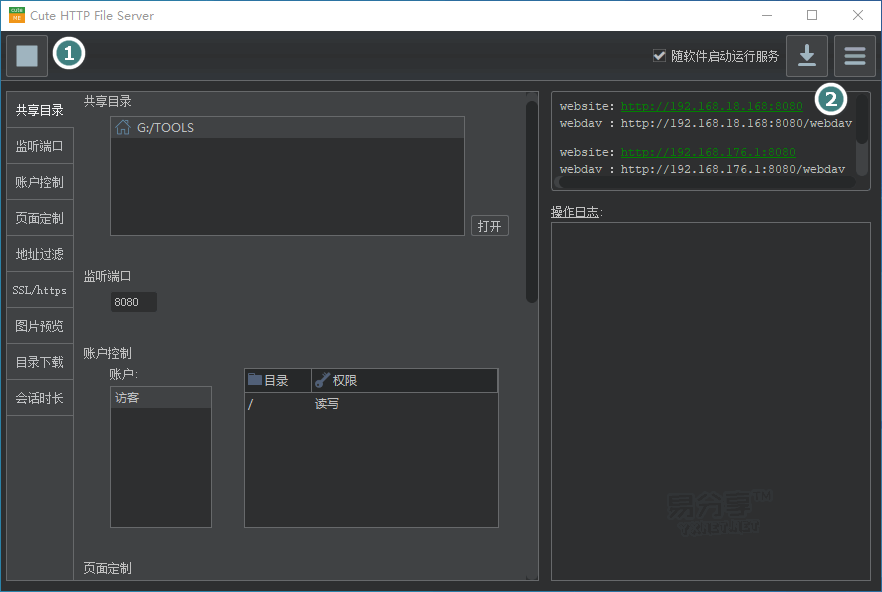Screen dimensions: 882x592
Task: Open the hamburger menu icon
Action: coord(855,56)
